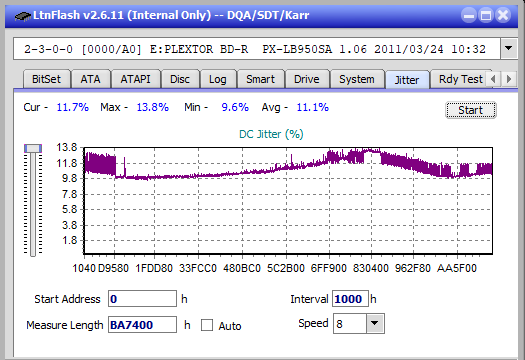
Task: Open the ATAPI tab
Action: [x=135, y=79]
